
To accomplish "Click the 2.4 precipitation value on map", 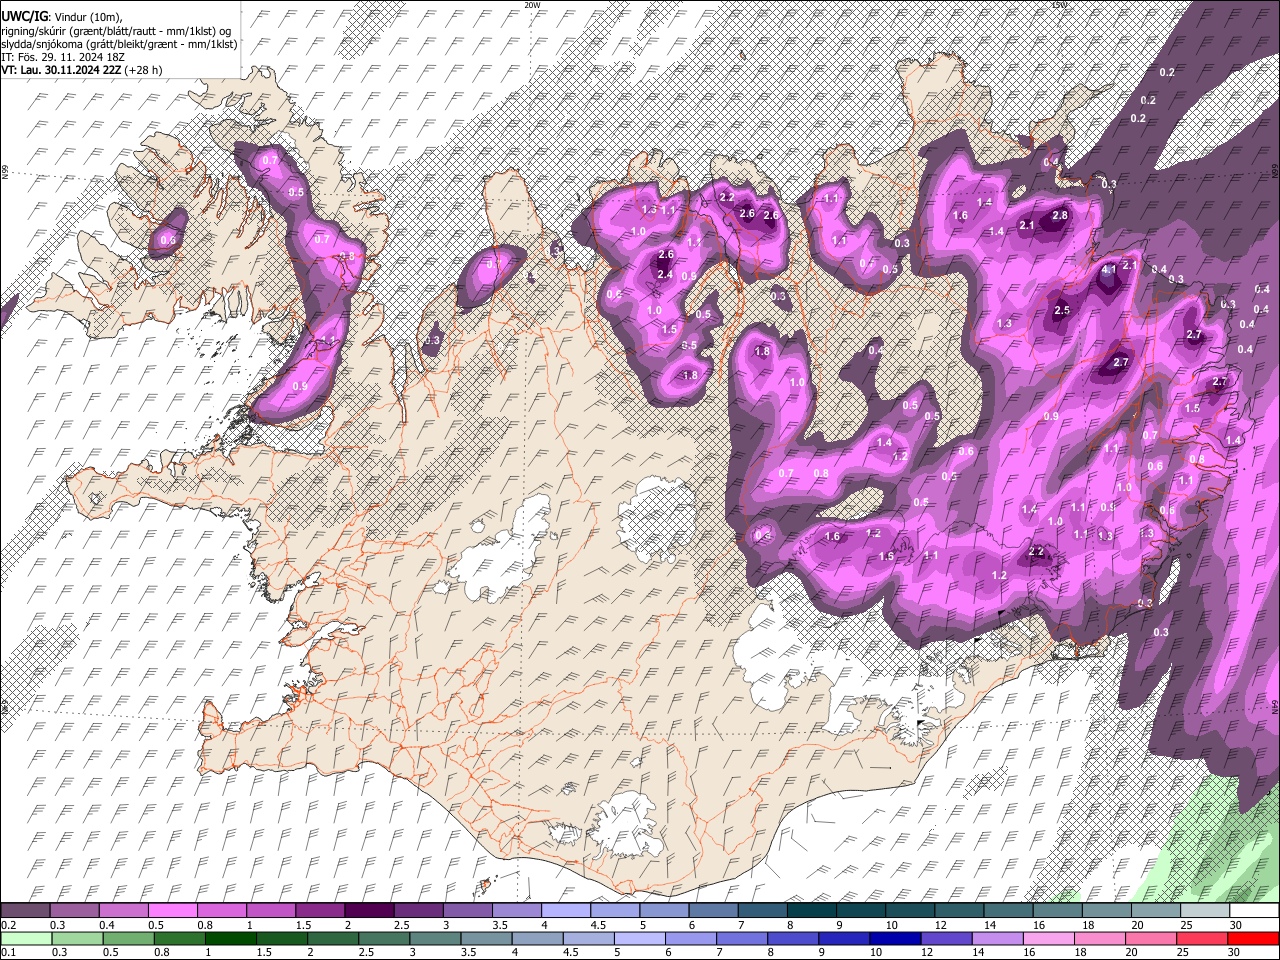I will click(665, 274).
